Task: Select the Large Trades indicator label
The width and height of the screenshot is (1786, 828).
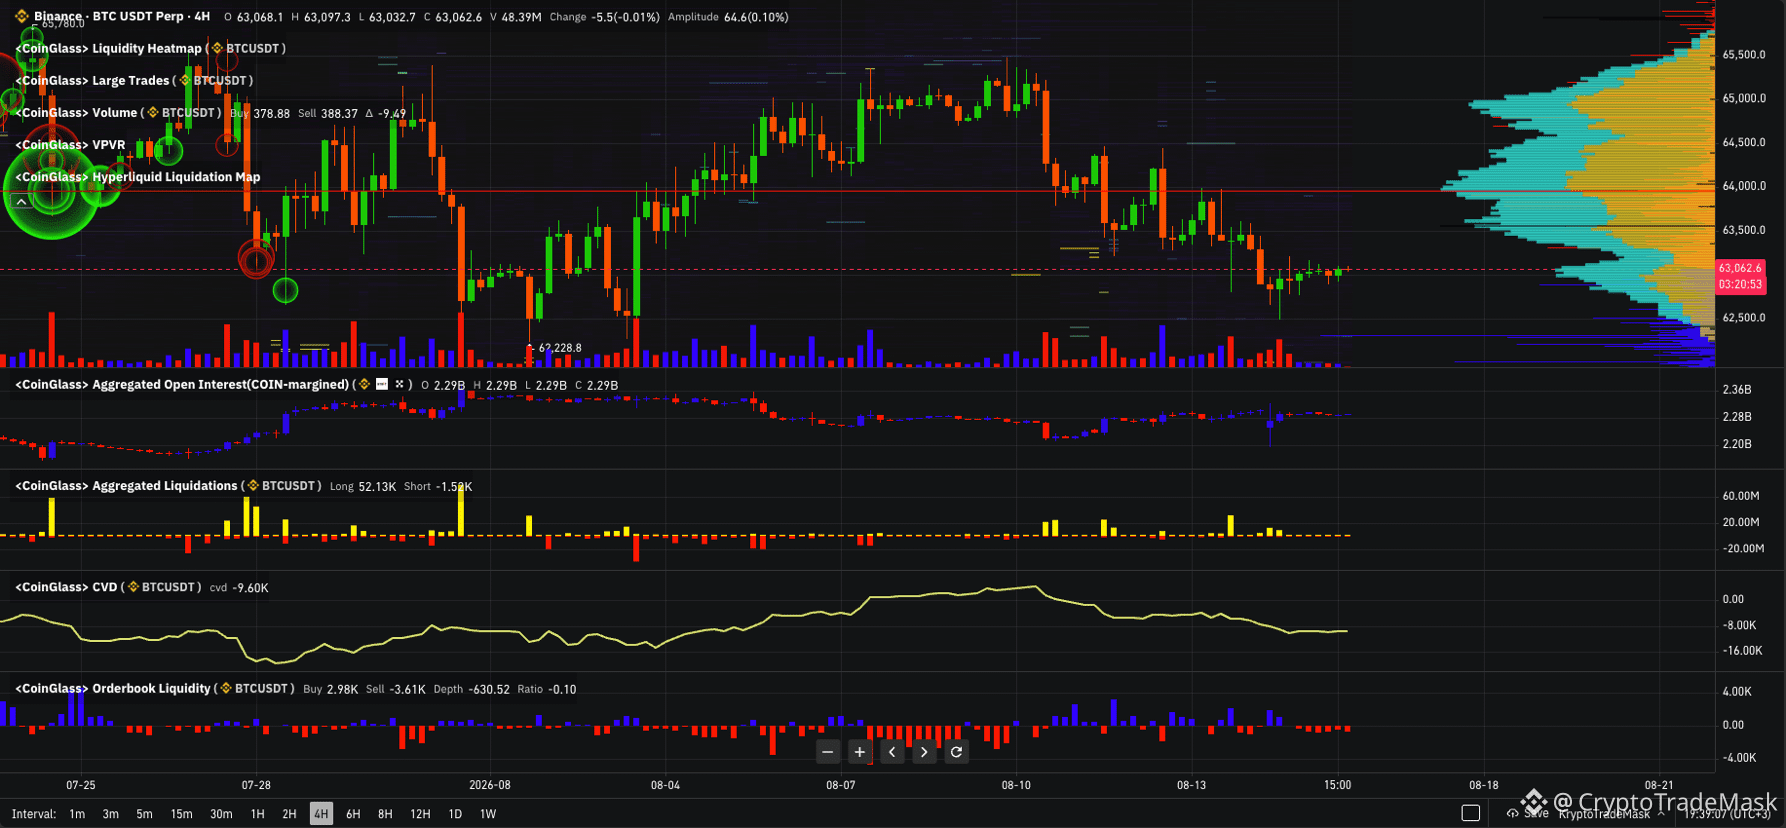Action: point(93,81)
